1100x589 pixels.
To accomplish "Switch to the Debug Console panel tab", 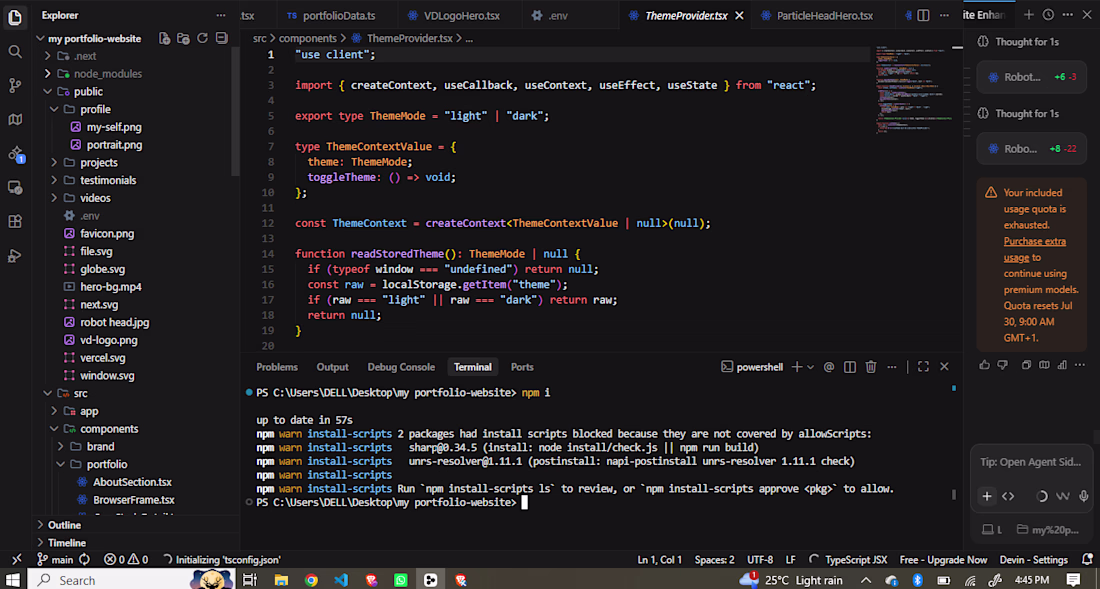I will pyautogui.click(x=401, y=367).
